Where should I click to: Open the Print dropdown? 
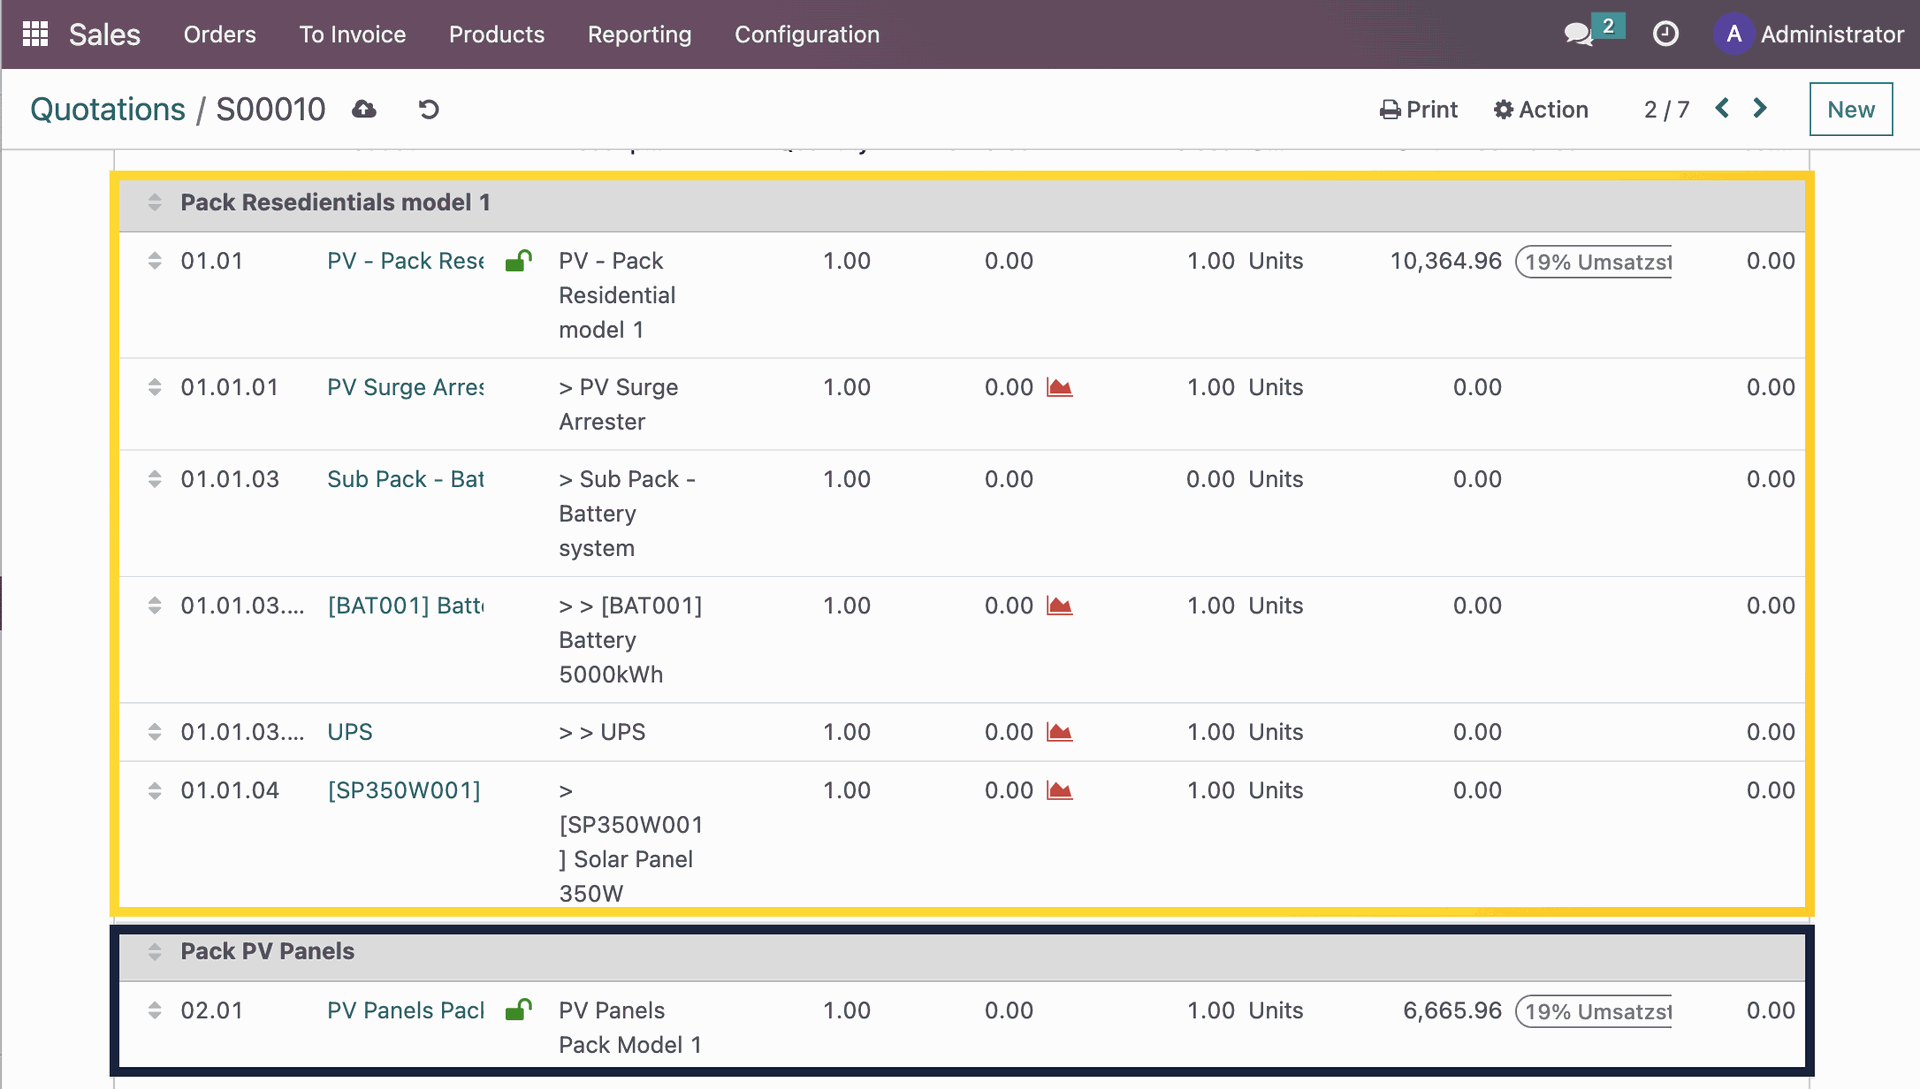coord(1418,109)
